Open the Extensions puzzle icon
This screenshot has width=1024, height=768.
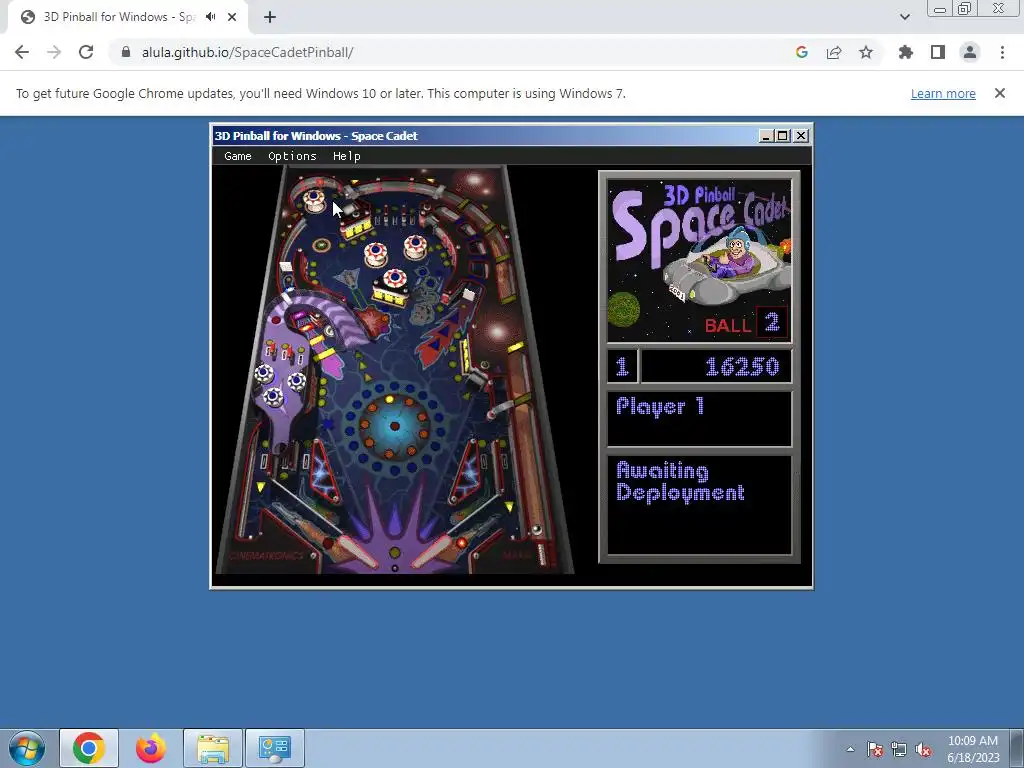tap(905, 52)
